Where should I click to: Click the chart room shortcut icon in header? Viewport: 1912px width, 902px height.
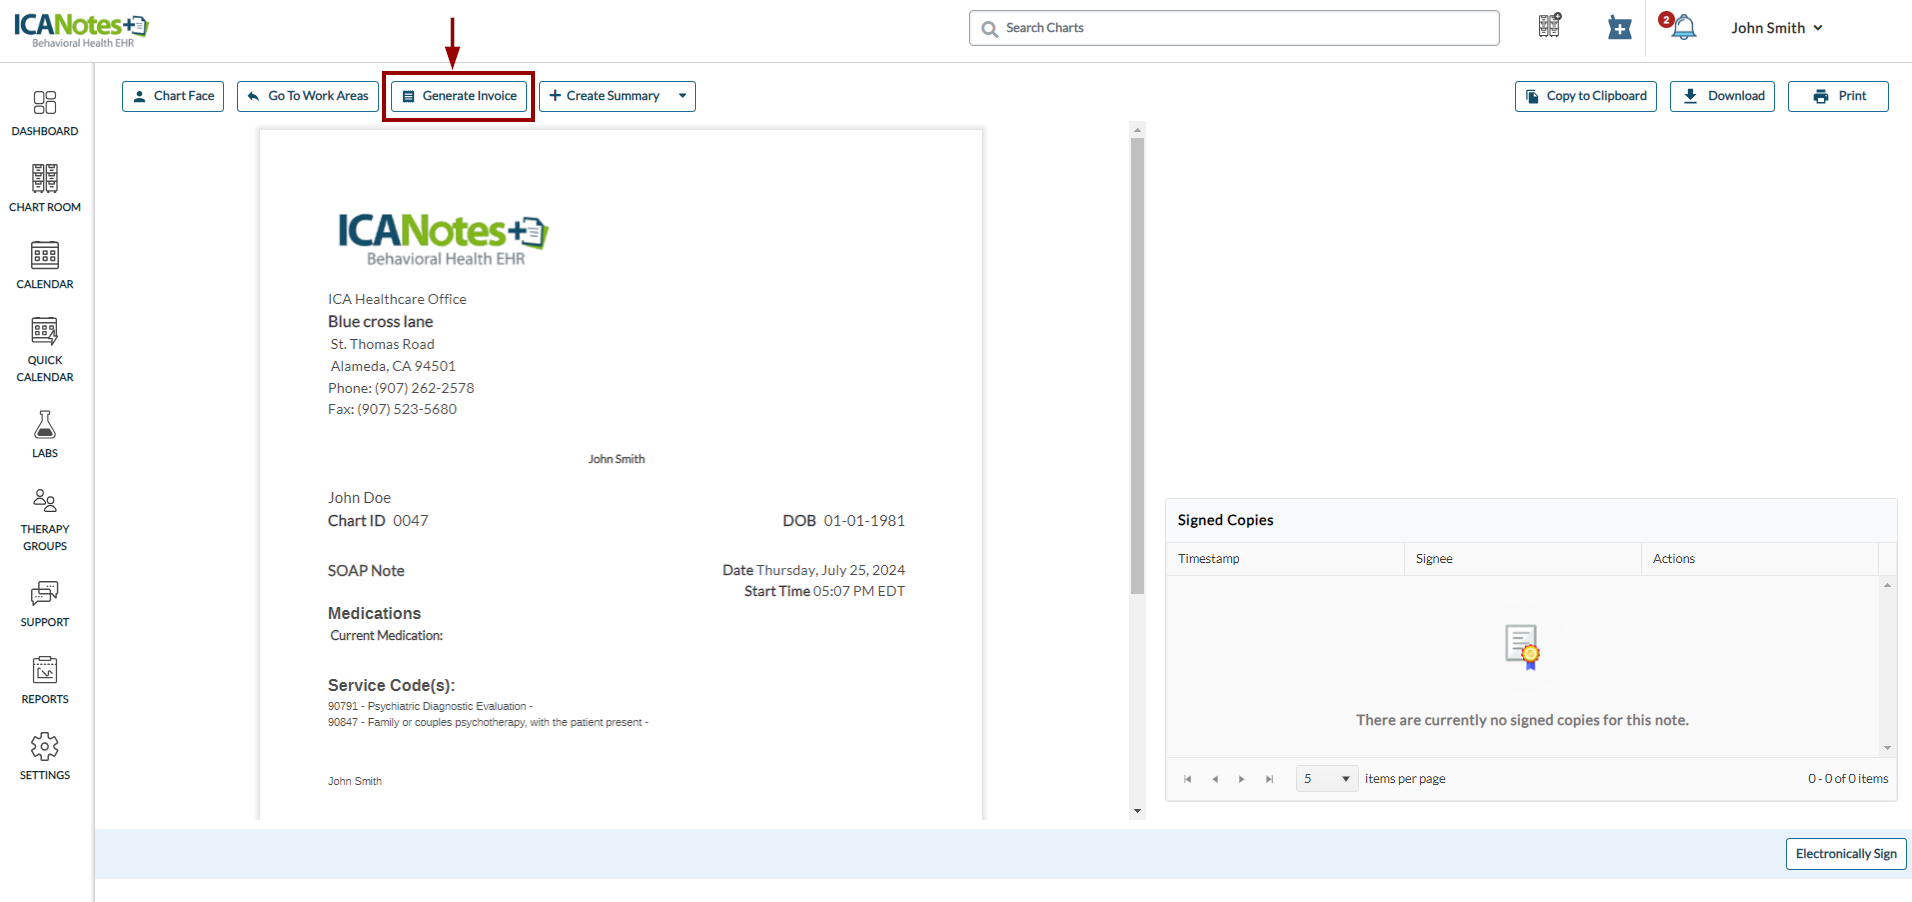1550,26
